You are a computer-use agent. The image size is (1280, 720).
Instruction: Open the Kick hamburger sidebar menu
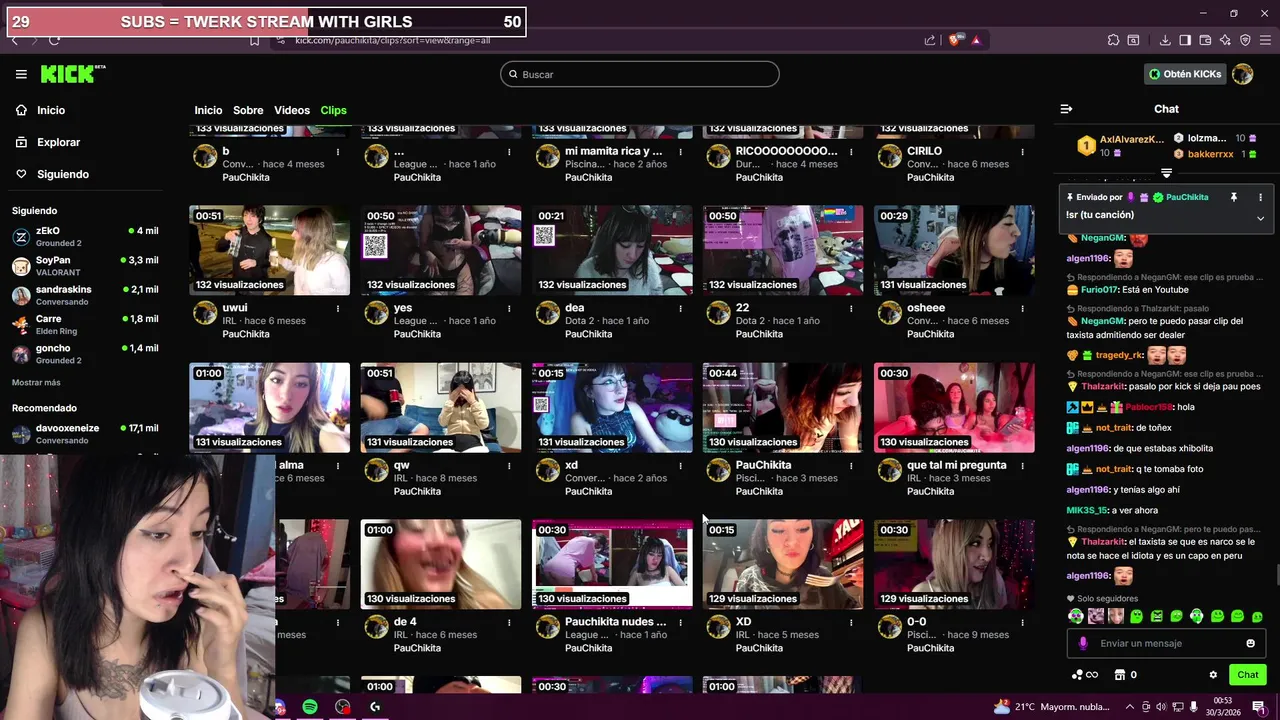click(21, 74)
